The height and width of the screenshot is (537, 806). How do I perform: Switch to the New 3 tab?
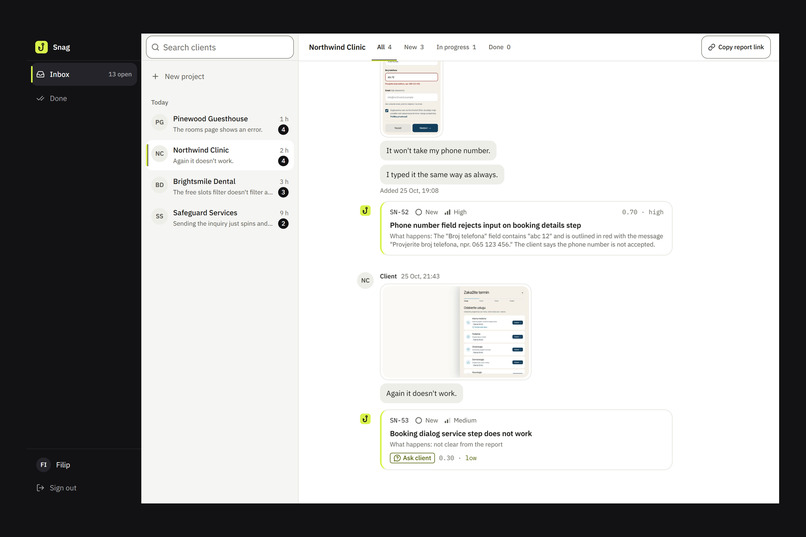coord(414,47)
